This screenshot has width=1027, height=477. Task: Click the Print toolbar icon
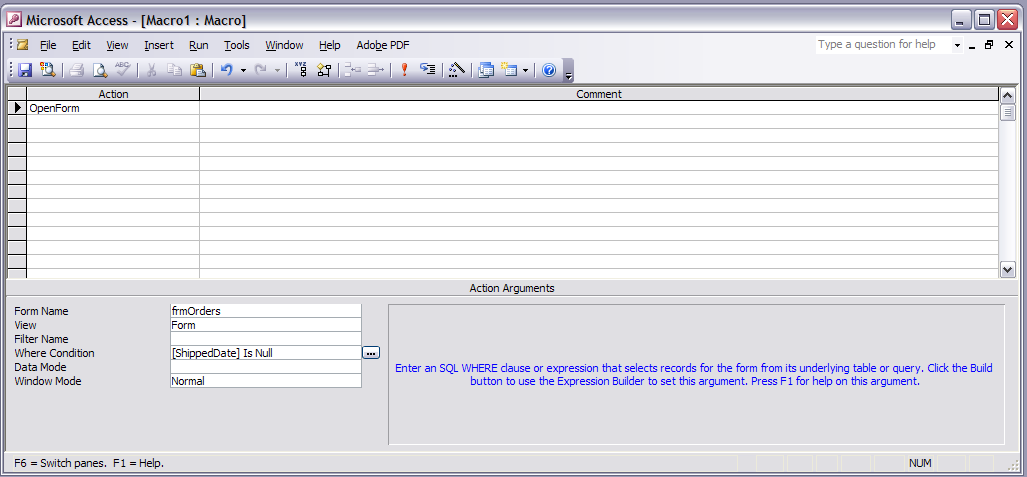(x=77, y=70)
